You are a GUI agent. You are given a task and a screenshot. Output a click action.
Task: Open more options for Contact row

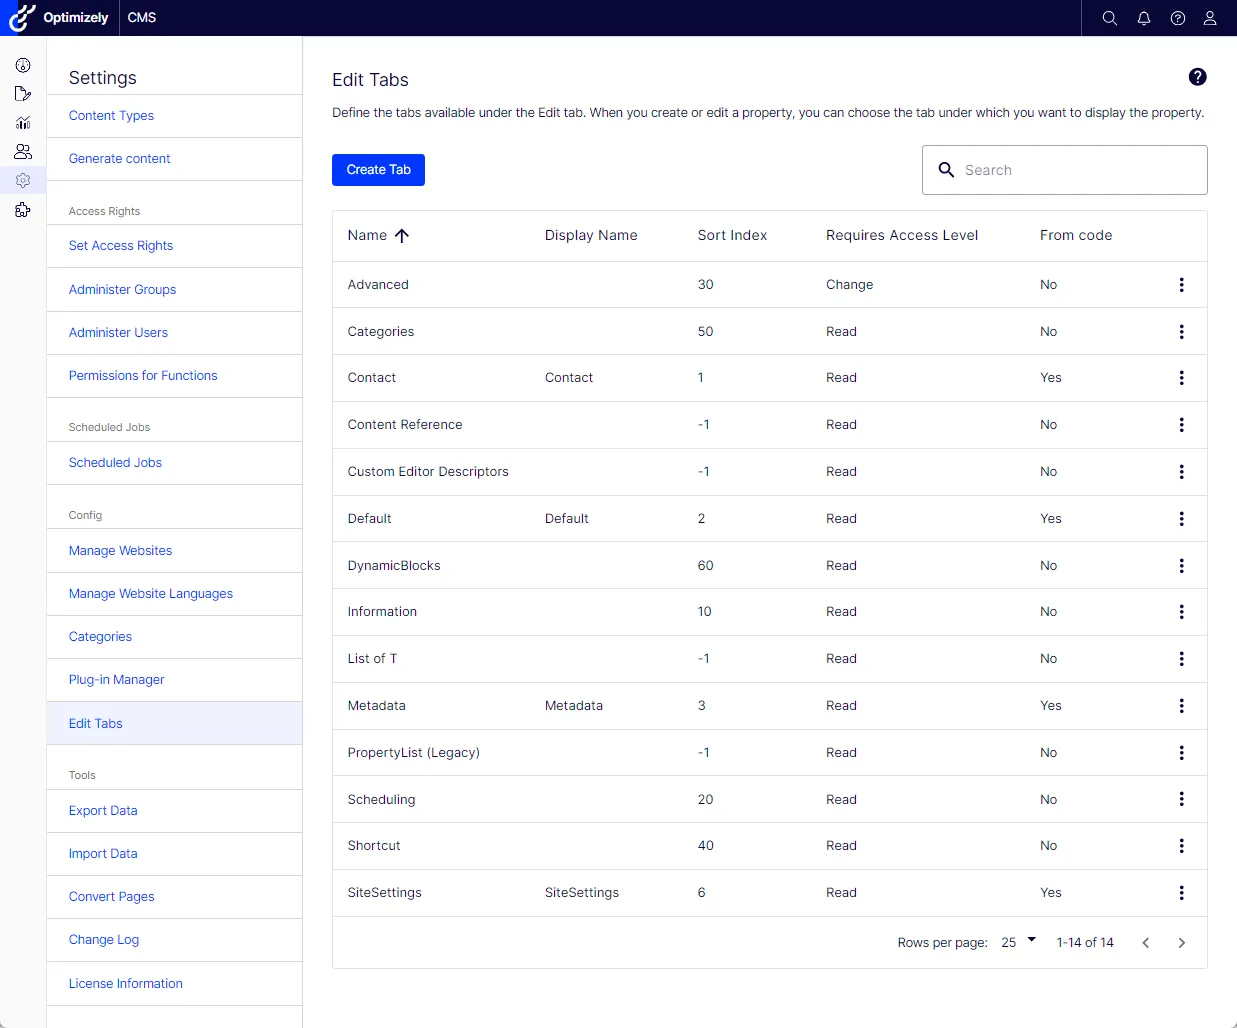click(1182, 378)
